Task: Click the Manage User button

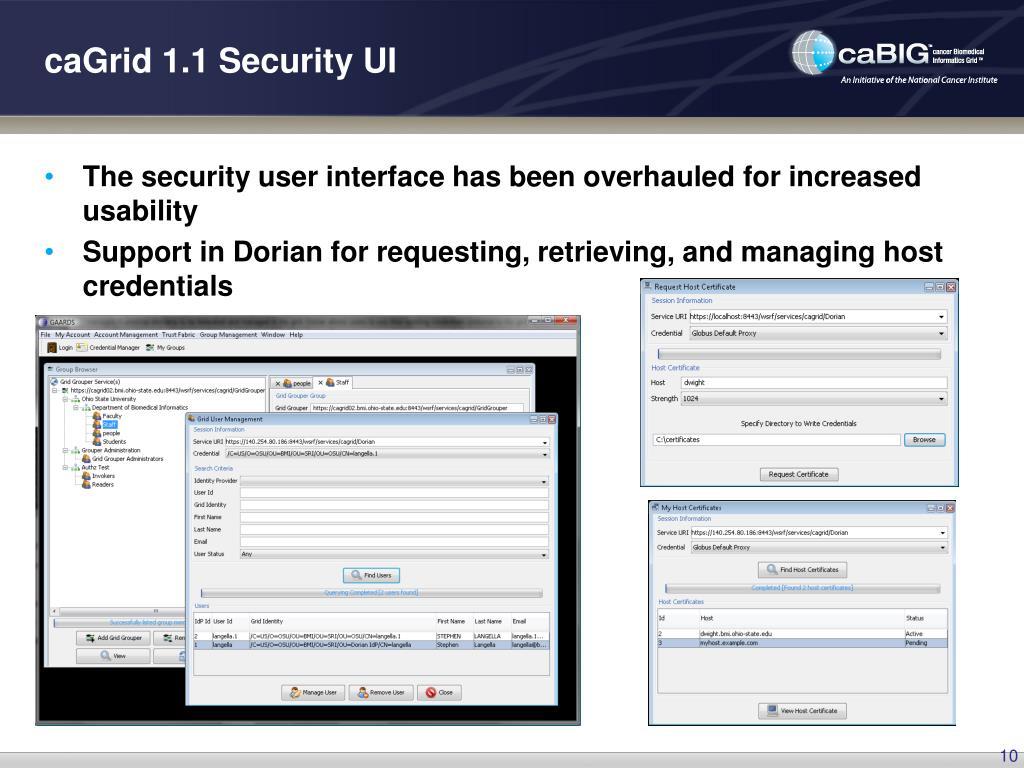Action: [x=313, y=692]
